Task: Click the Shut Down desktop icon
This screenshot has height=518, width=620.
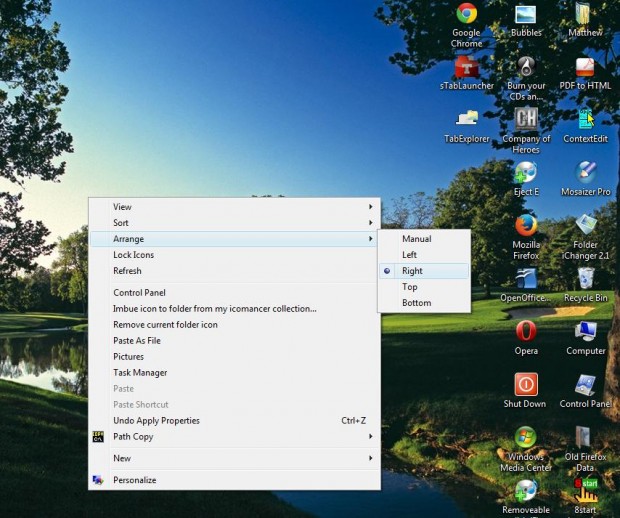Action: point(525,385)
